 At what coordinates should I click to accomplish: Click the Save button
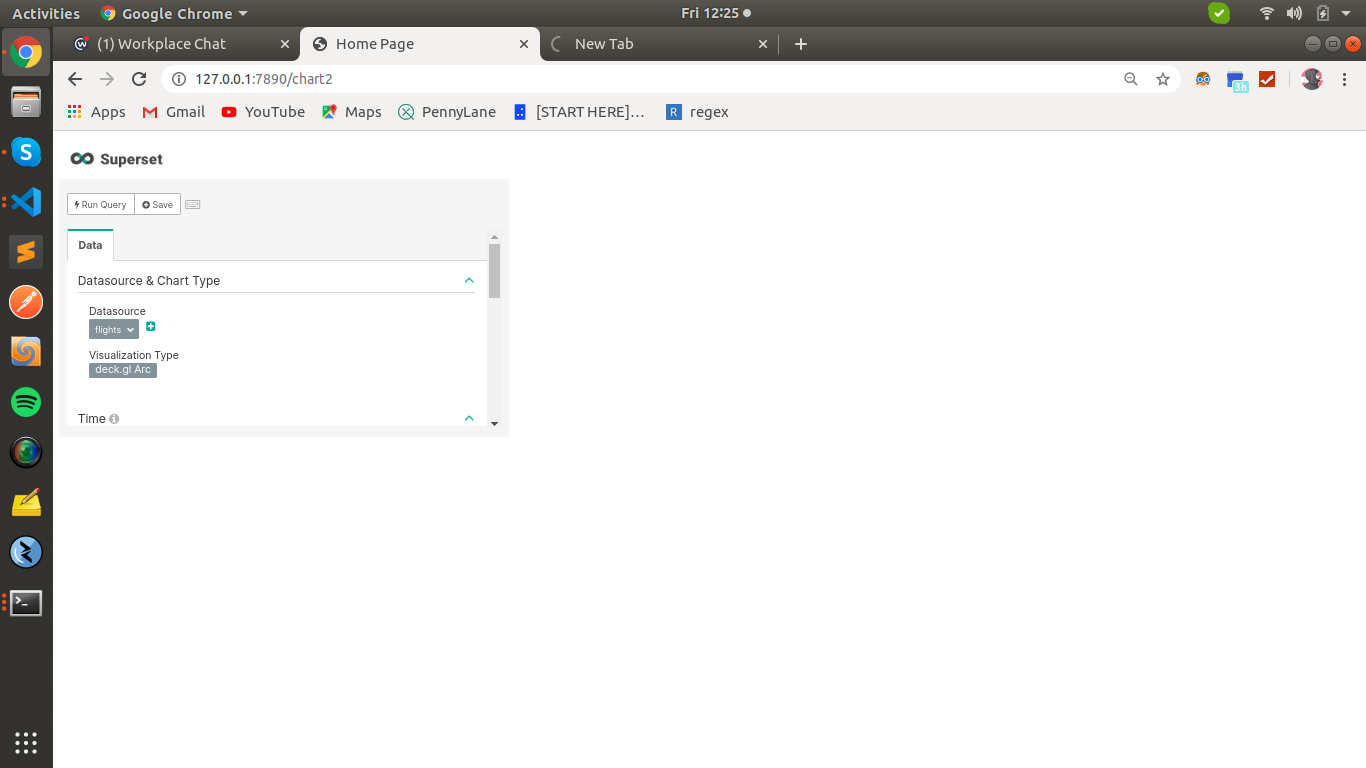coord(157,204)
